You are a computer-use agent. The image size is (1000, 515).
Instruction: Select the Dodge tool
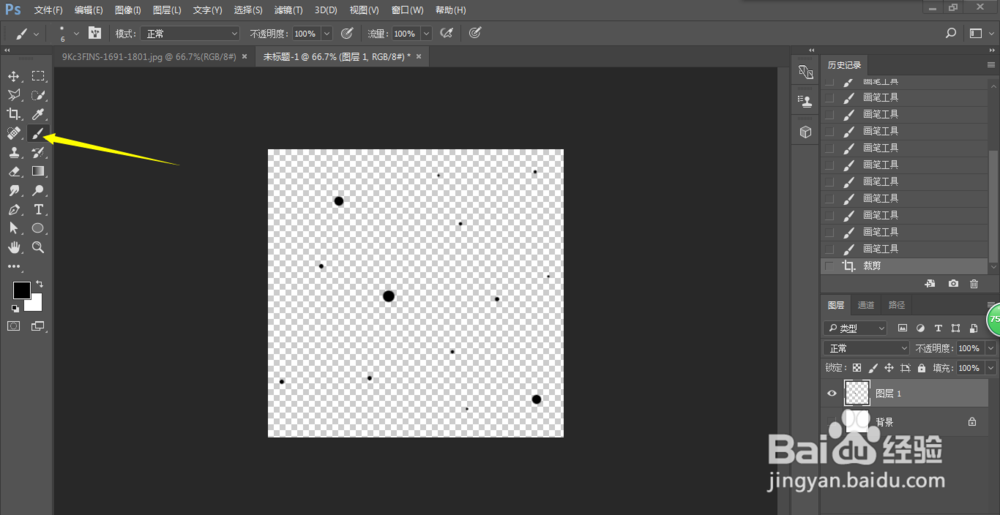click(38, 190)
